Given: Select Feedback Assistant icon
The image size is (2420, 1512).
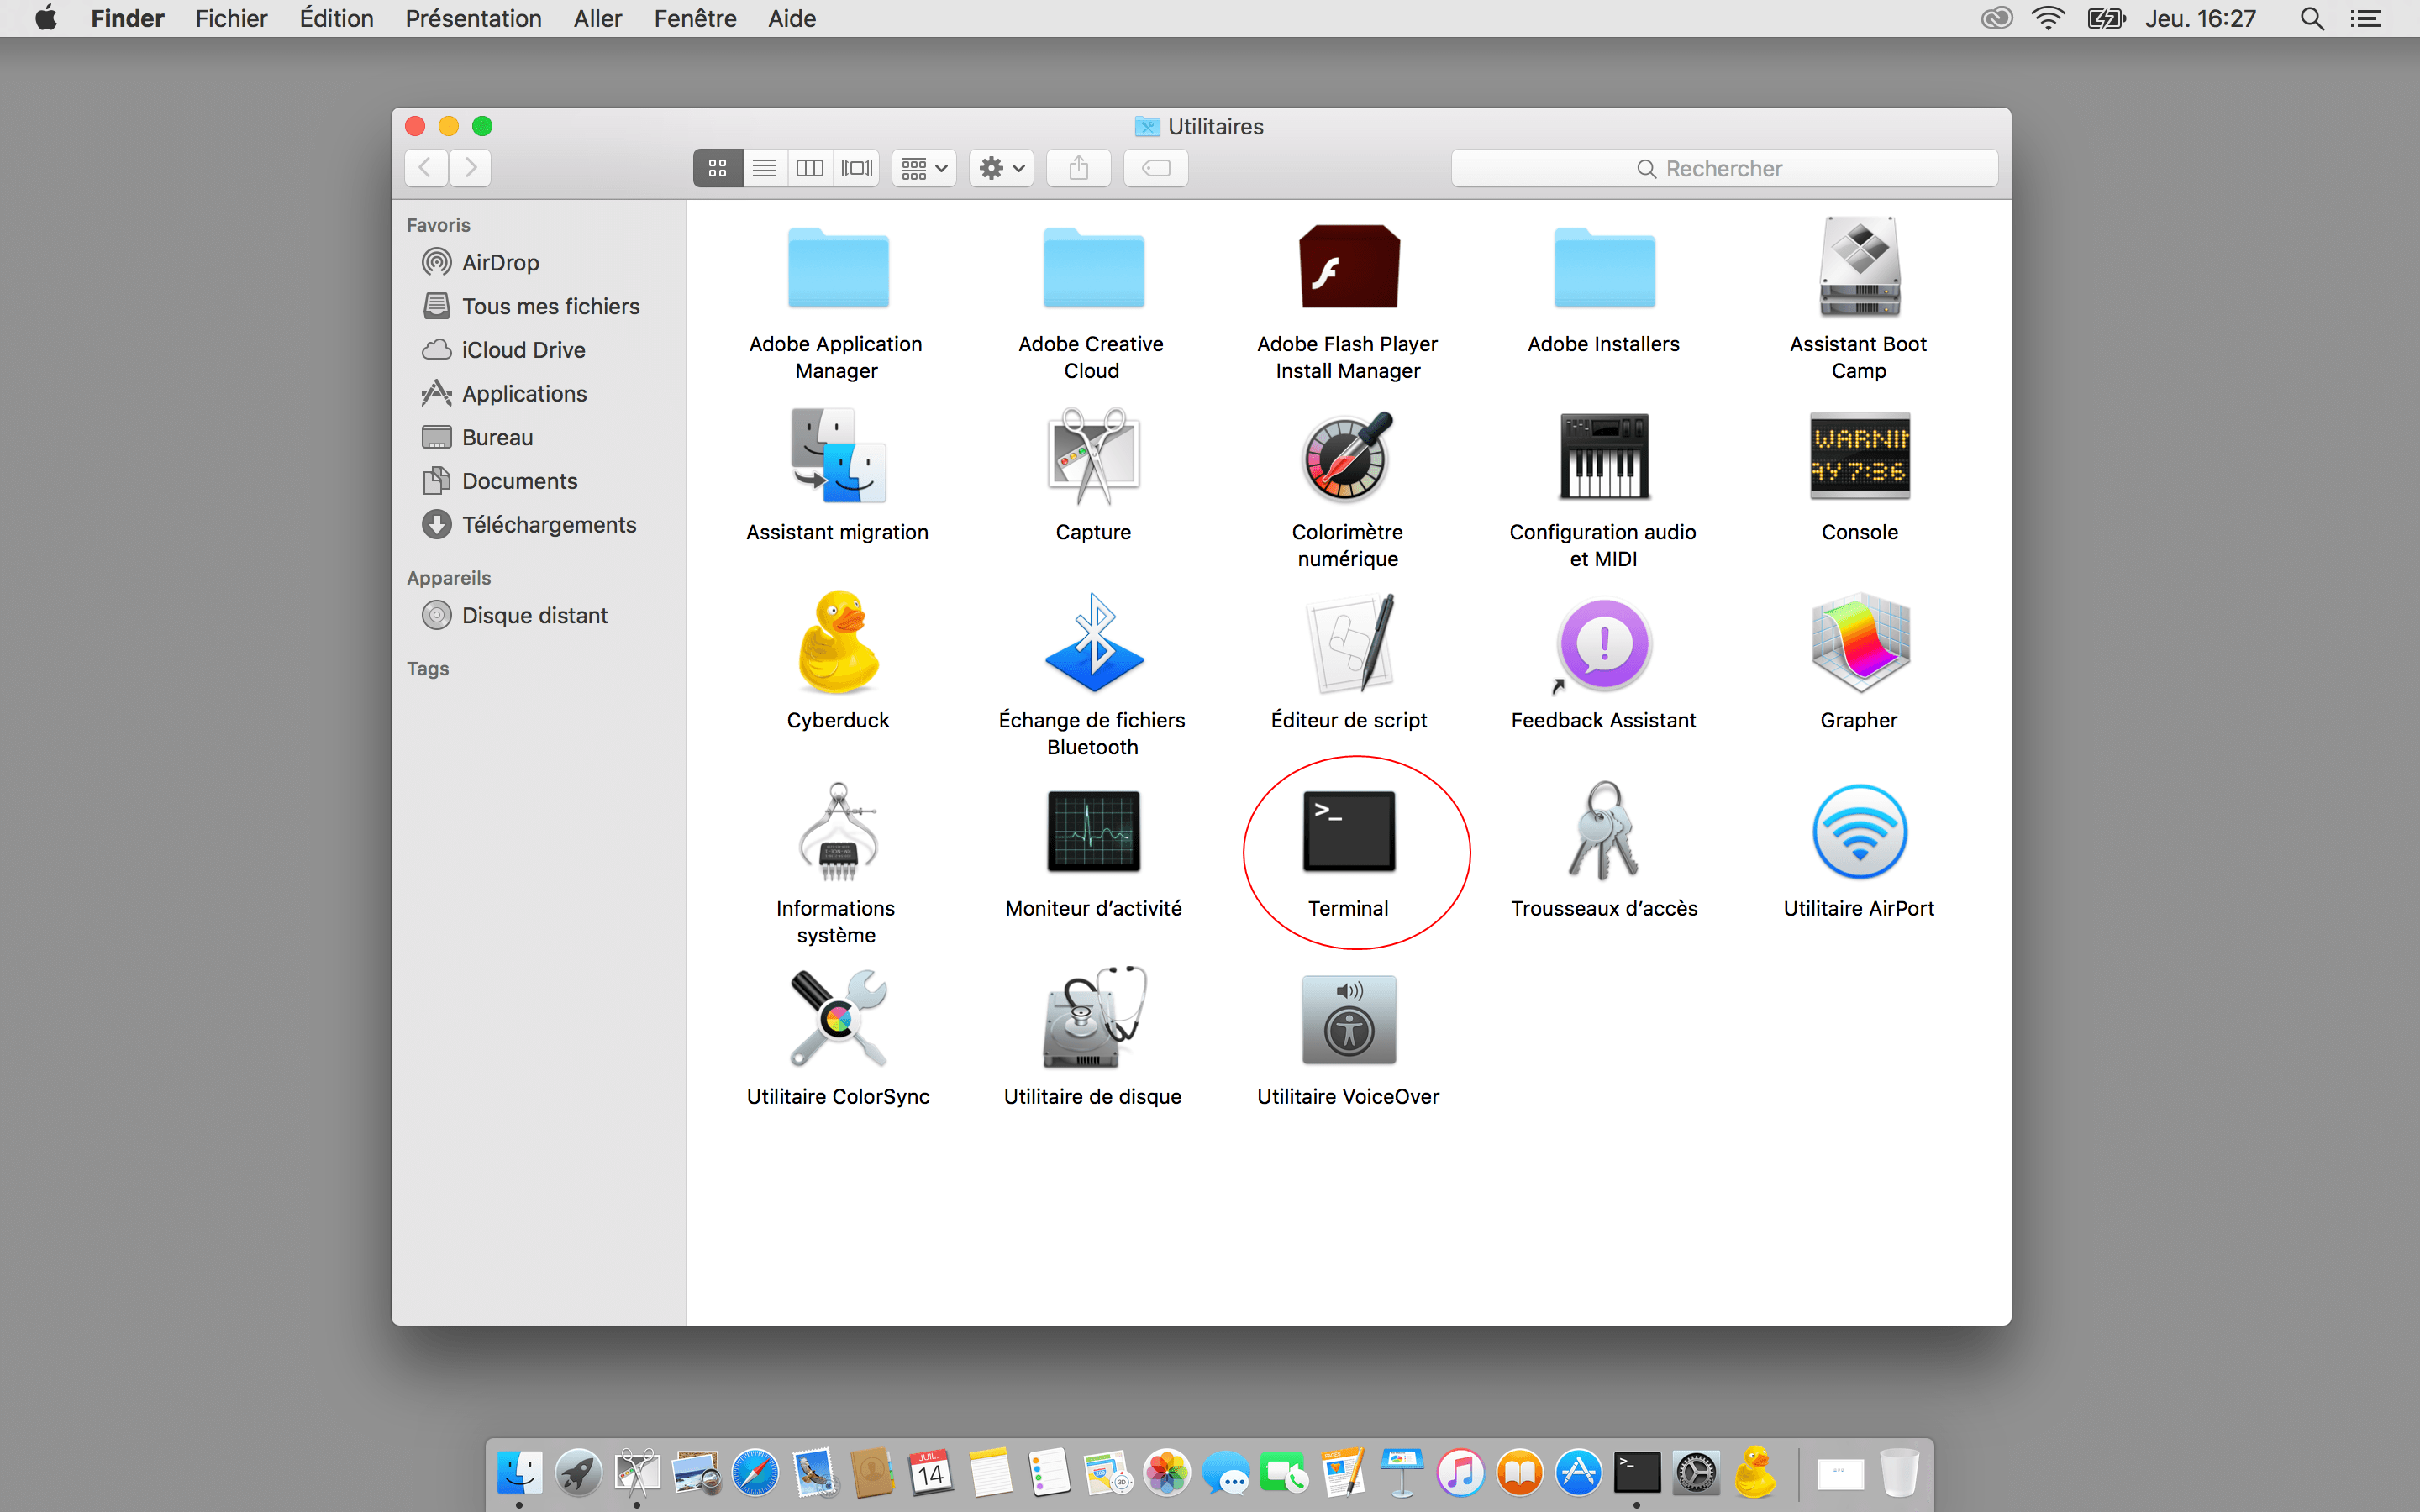Looking at the screenshot, I should coord(1604,644).
